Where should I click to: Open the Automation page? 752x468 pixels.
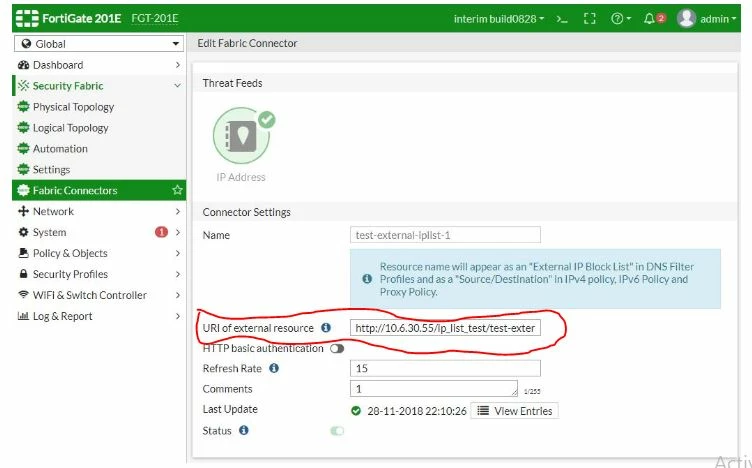(60, 149)
